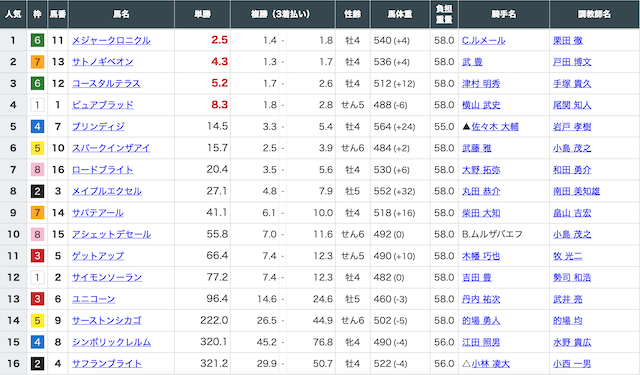Open jockey 佐々木 大輔 link

click(495, 126)
